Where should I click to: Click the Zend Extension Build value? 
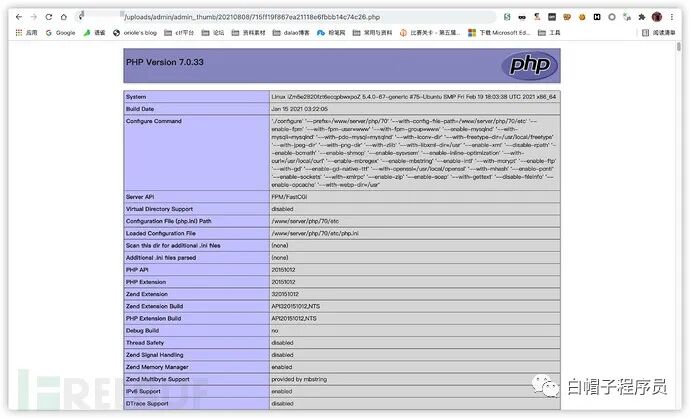pyautogui.click(x=295, y=306)
